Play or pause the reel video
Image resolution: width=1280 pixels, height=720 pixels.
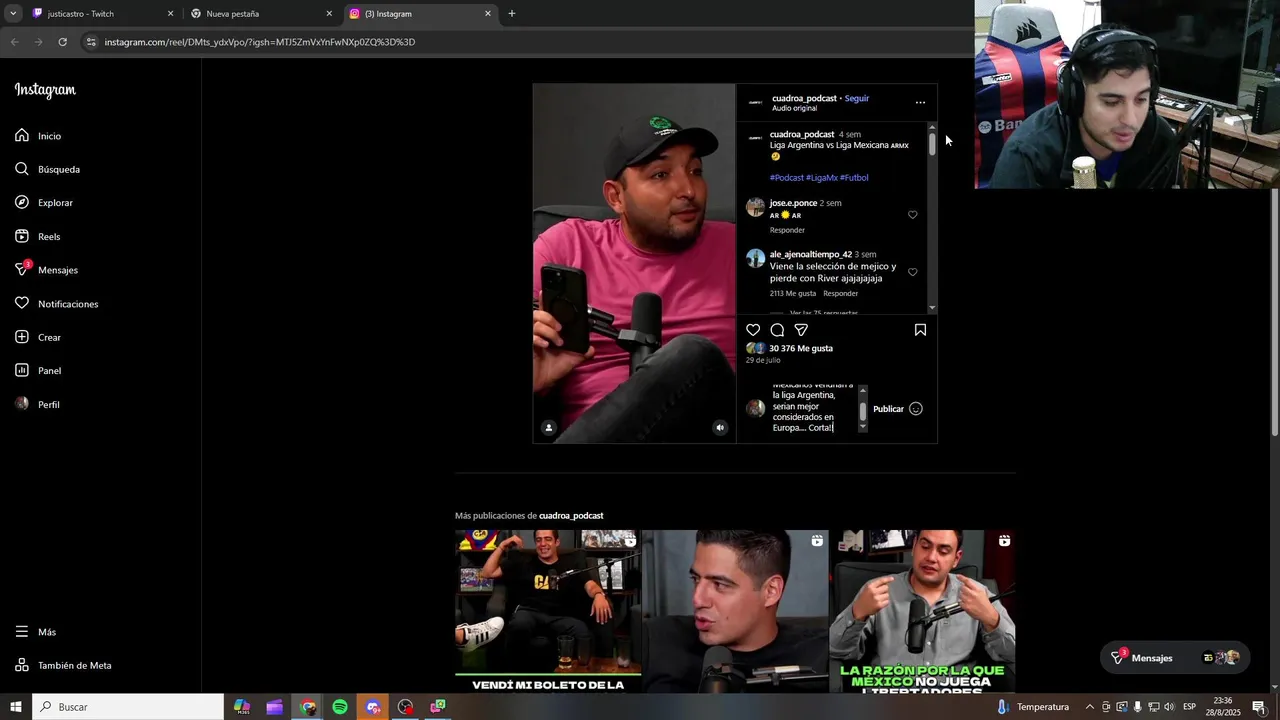(634, 263)
